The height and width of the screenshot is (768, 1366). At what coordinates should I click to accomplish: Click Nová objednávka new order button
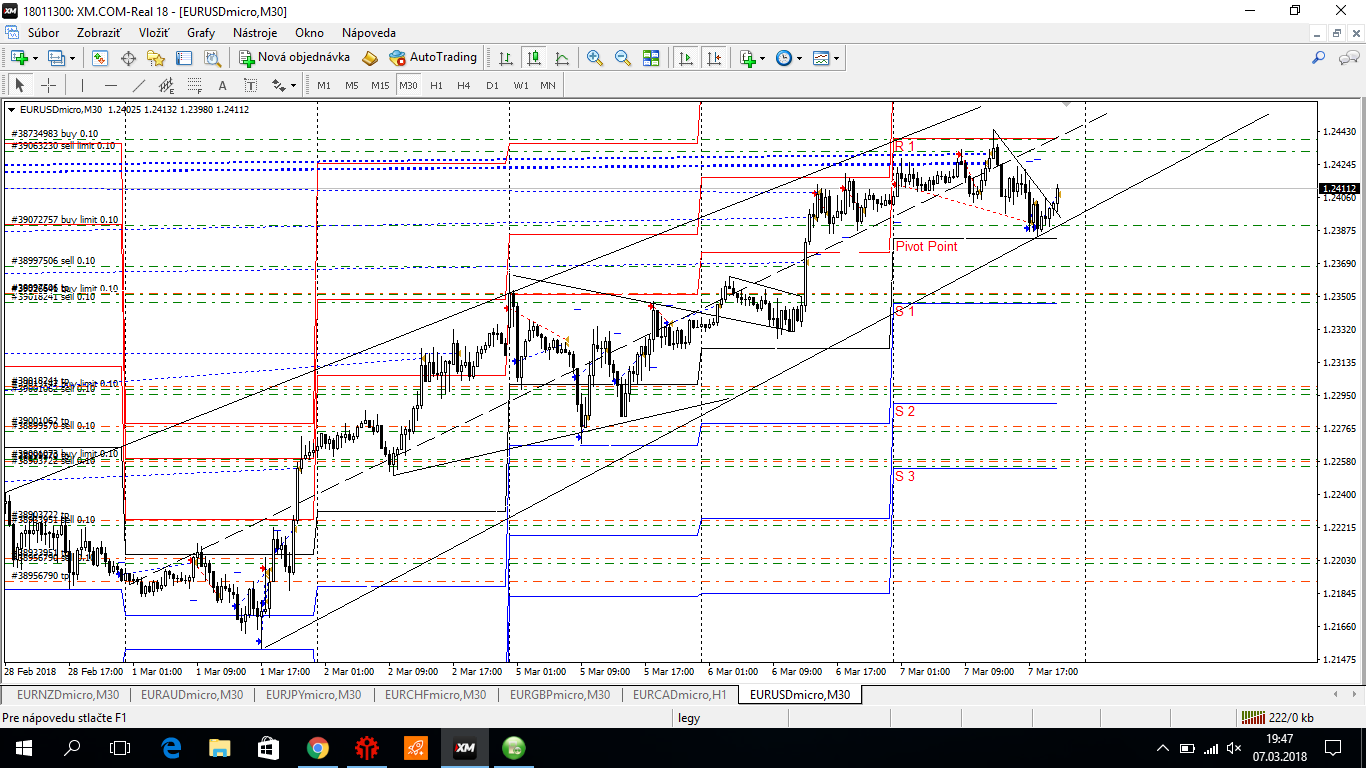click(x=294, y=58)
